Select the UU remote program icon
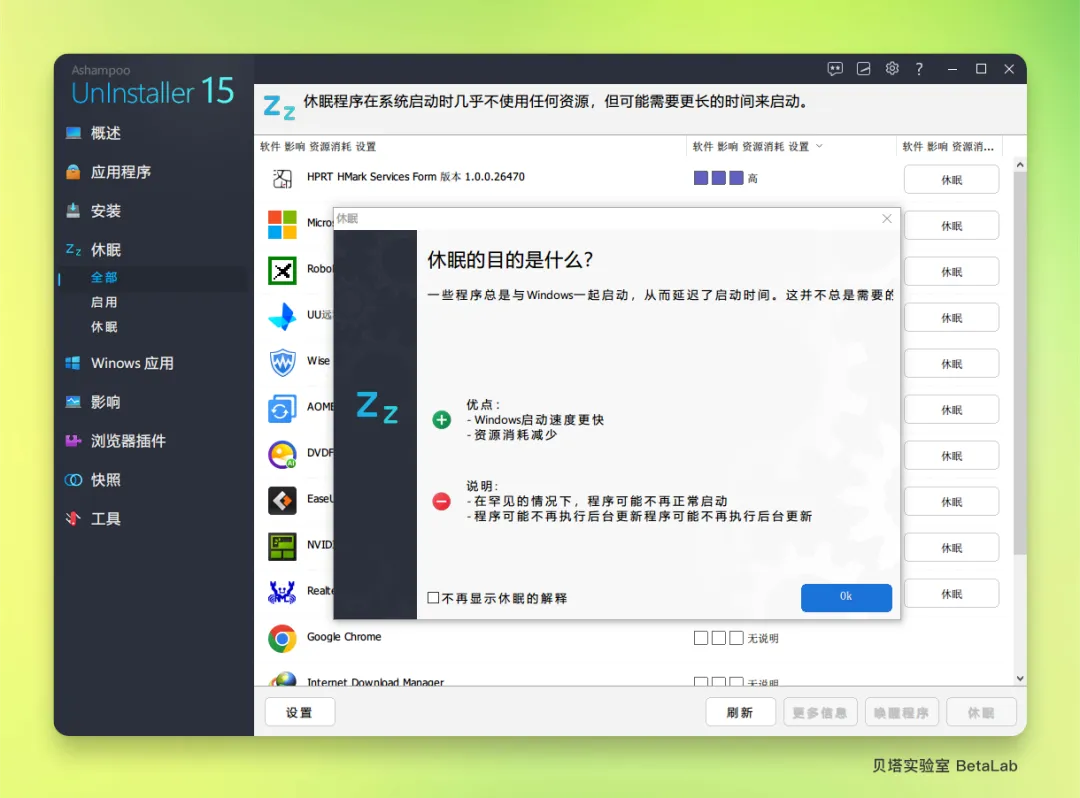 [x=282, y=316]
